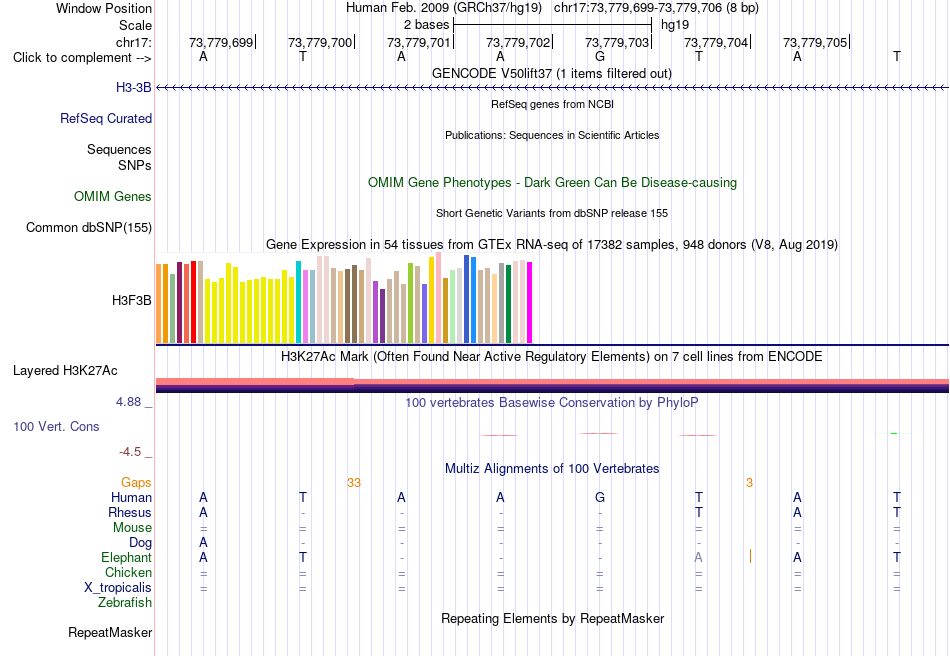Click the OMIM Gene Phenotypes title text
950x656 pixels.
552,182
